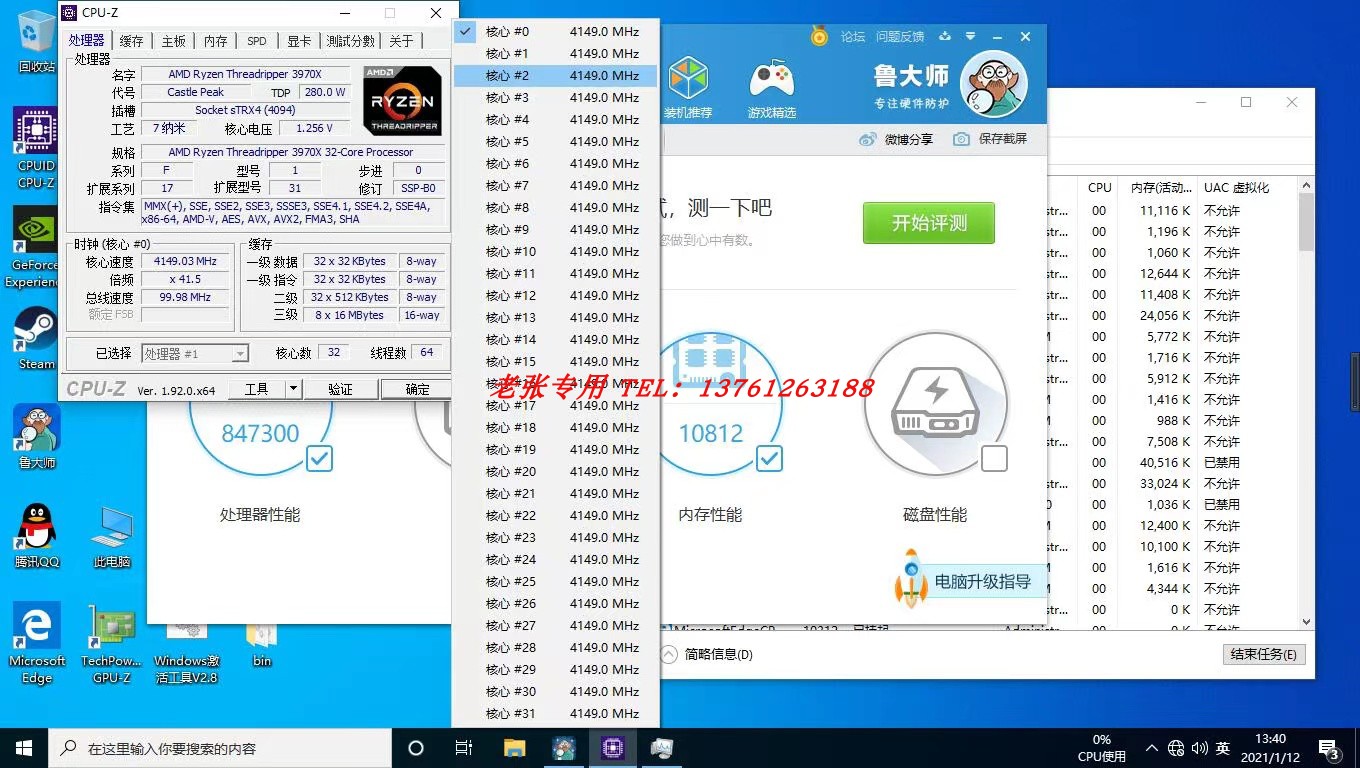Image resolution: width=1360 pixels, height=768 pixels.
Task: Click the download tray icon in Ludashi title bar
Action: 945,37
